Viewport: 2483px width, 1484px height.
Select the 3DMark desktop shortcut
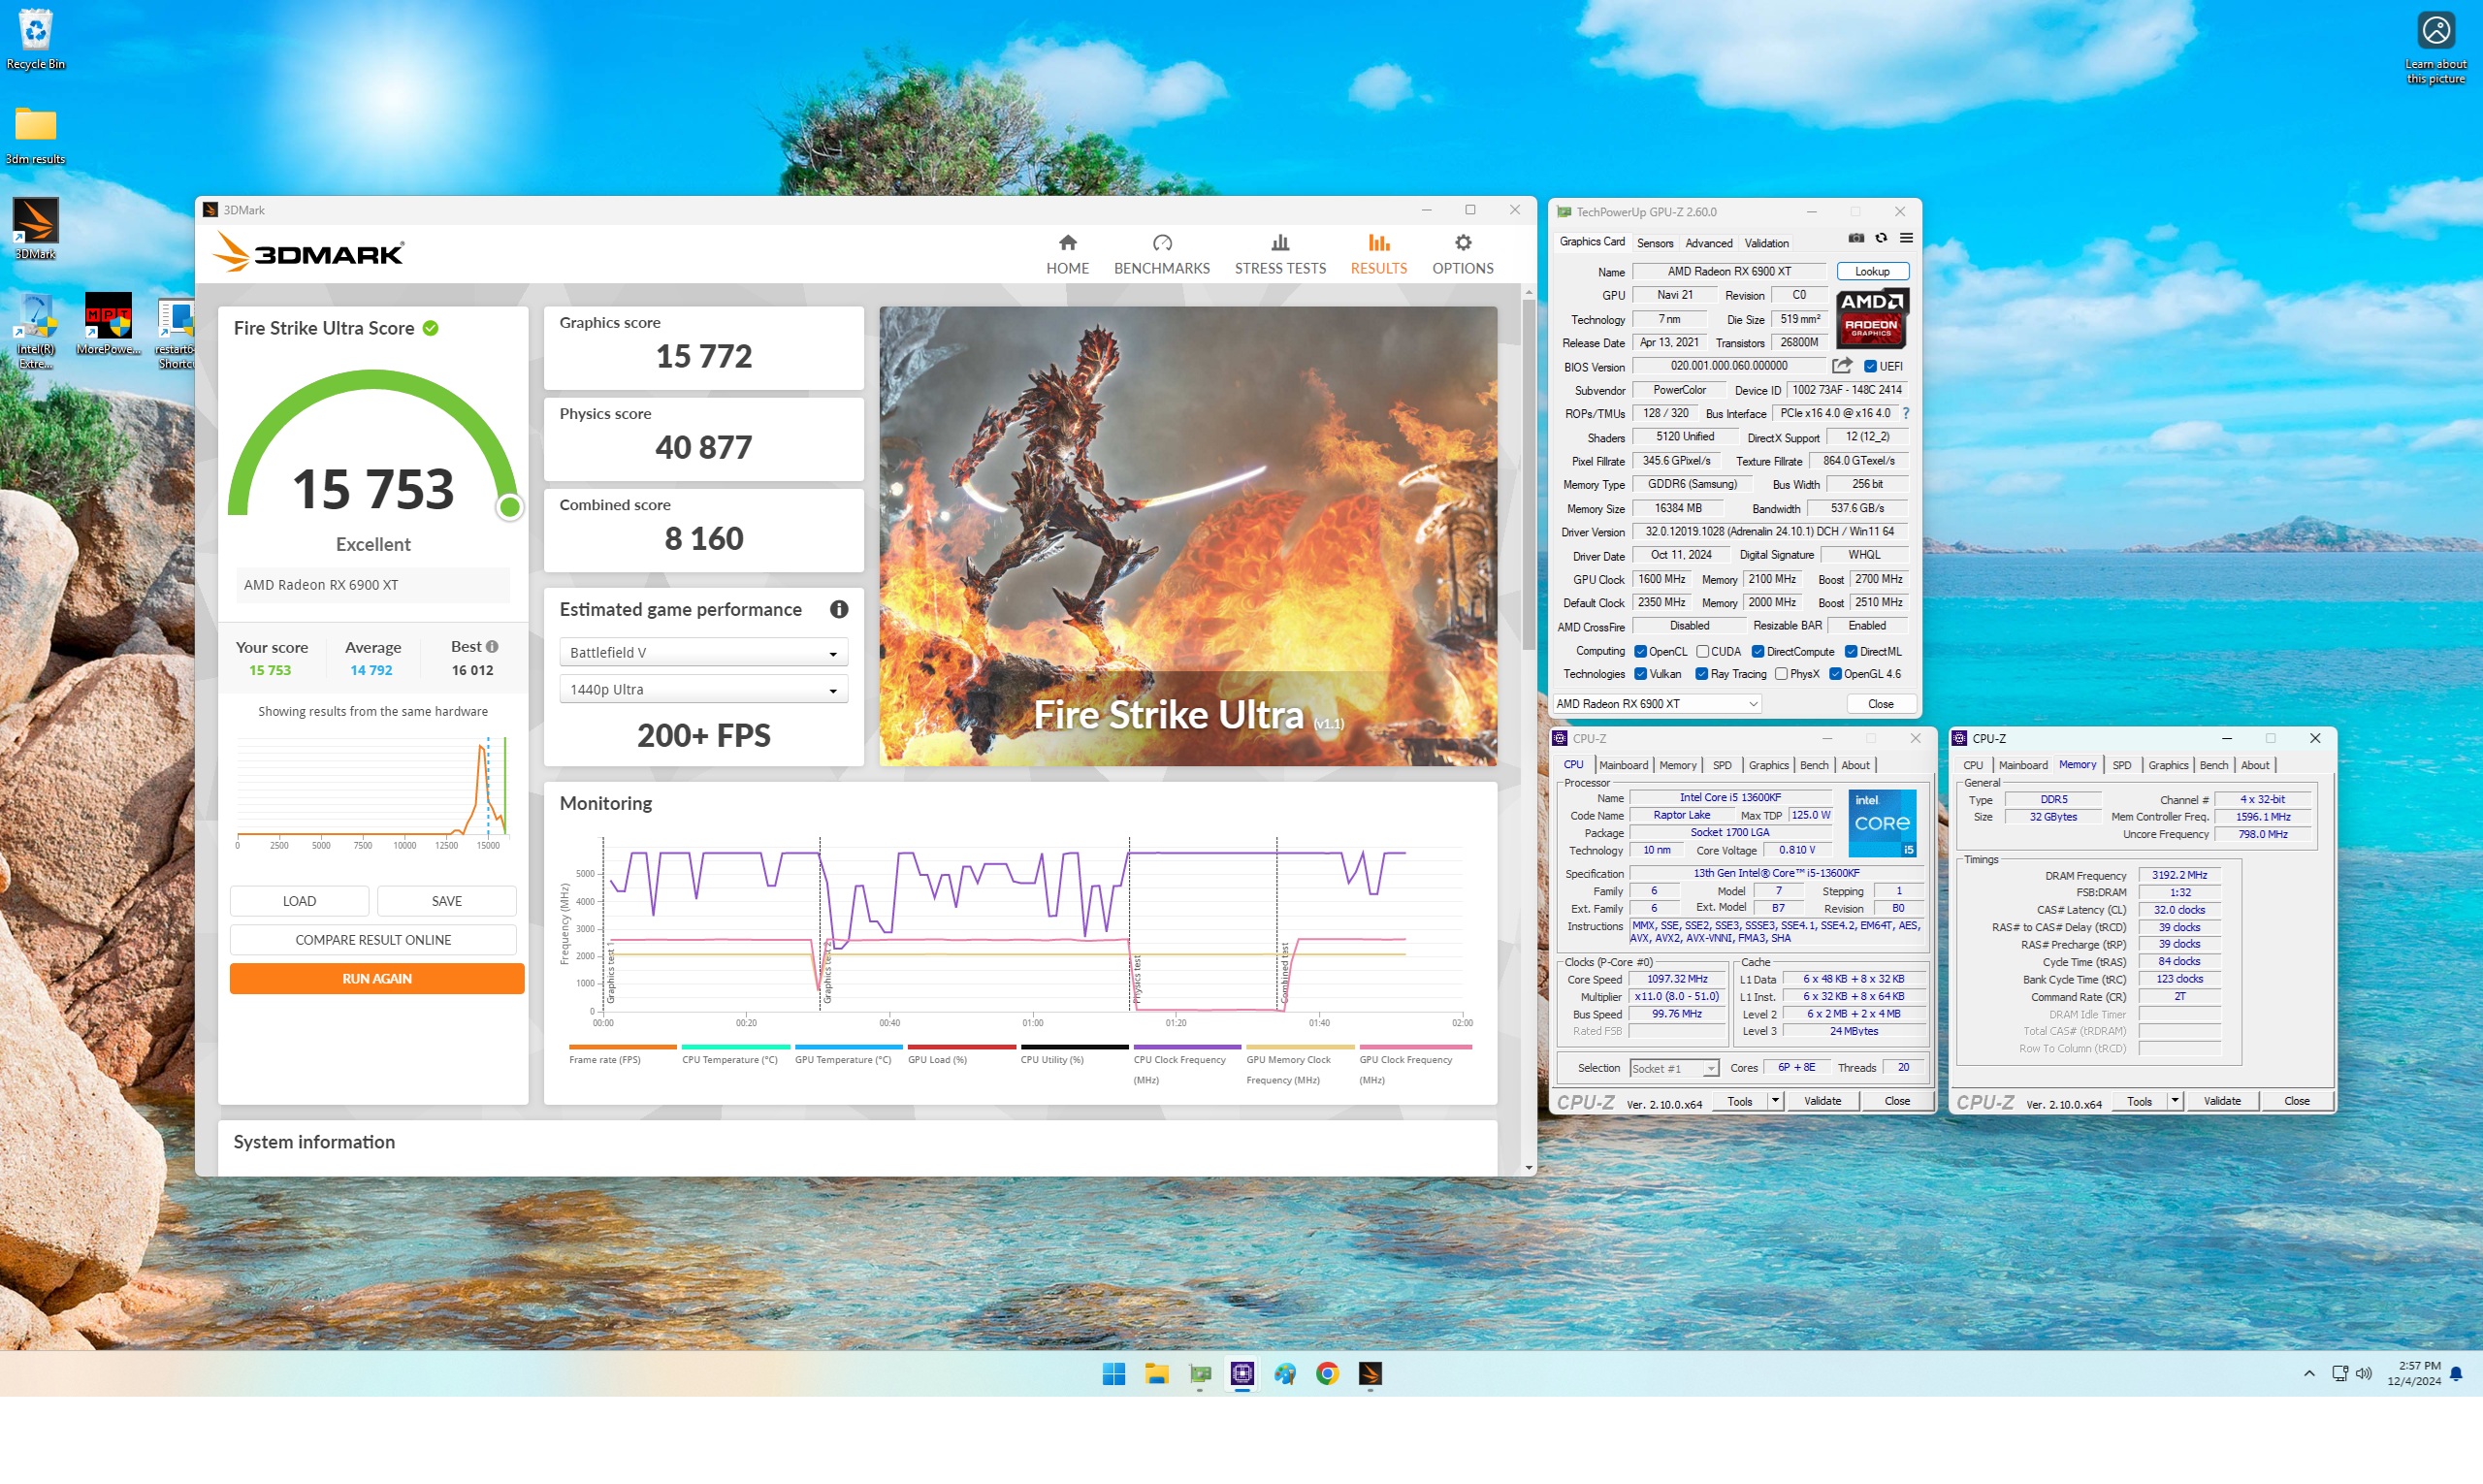[35, 229]
